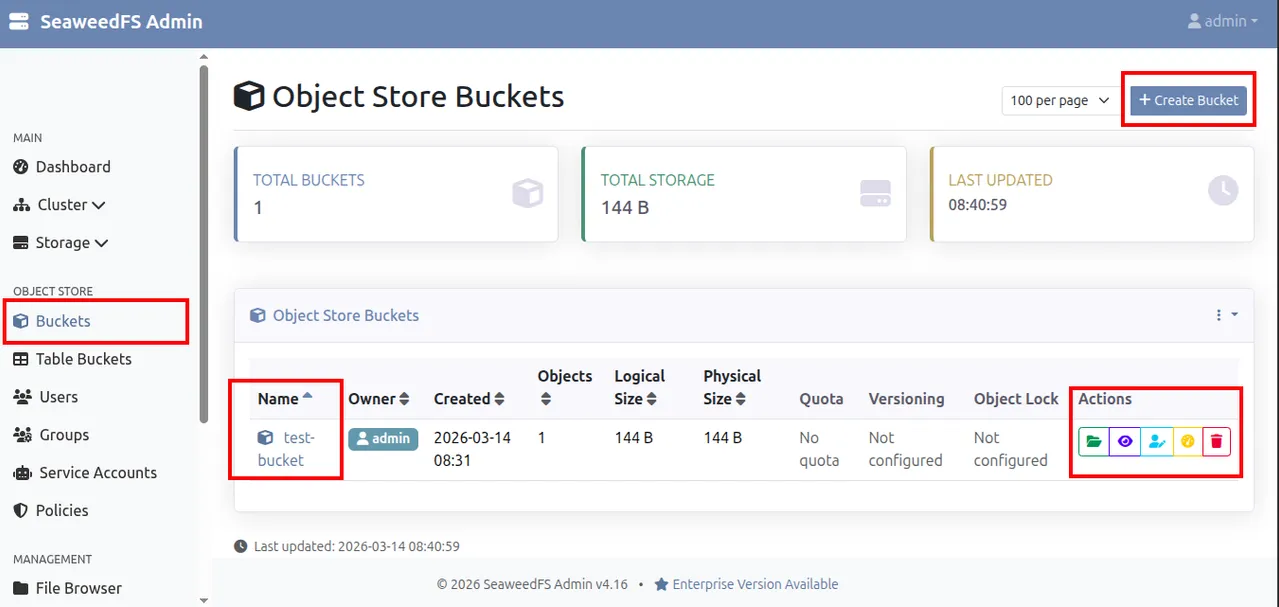
Task: Open the Policies page
Action: coord(51,510)
